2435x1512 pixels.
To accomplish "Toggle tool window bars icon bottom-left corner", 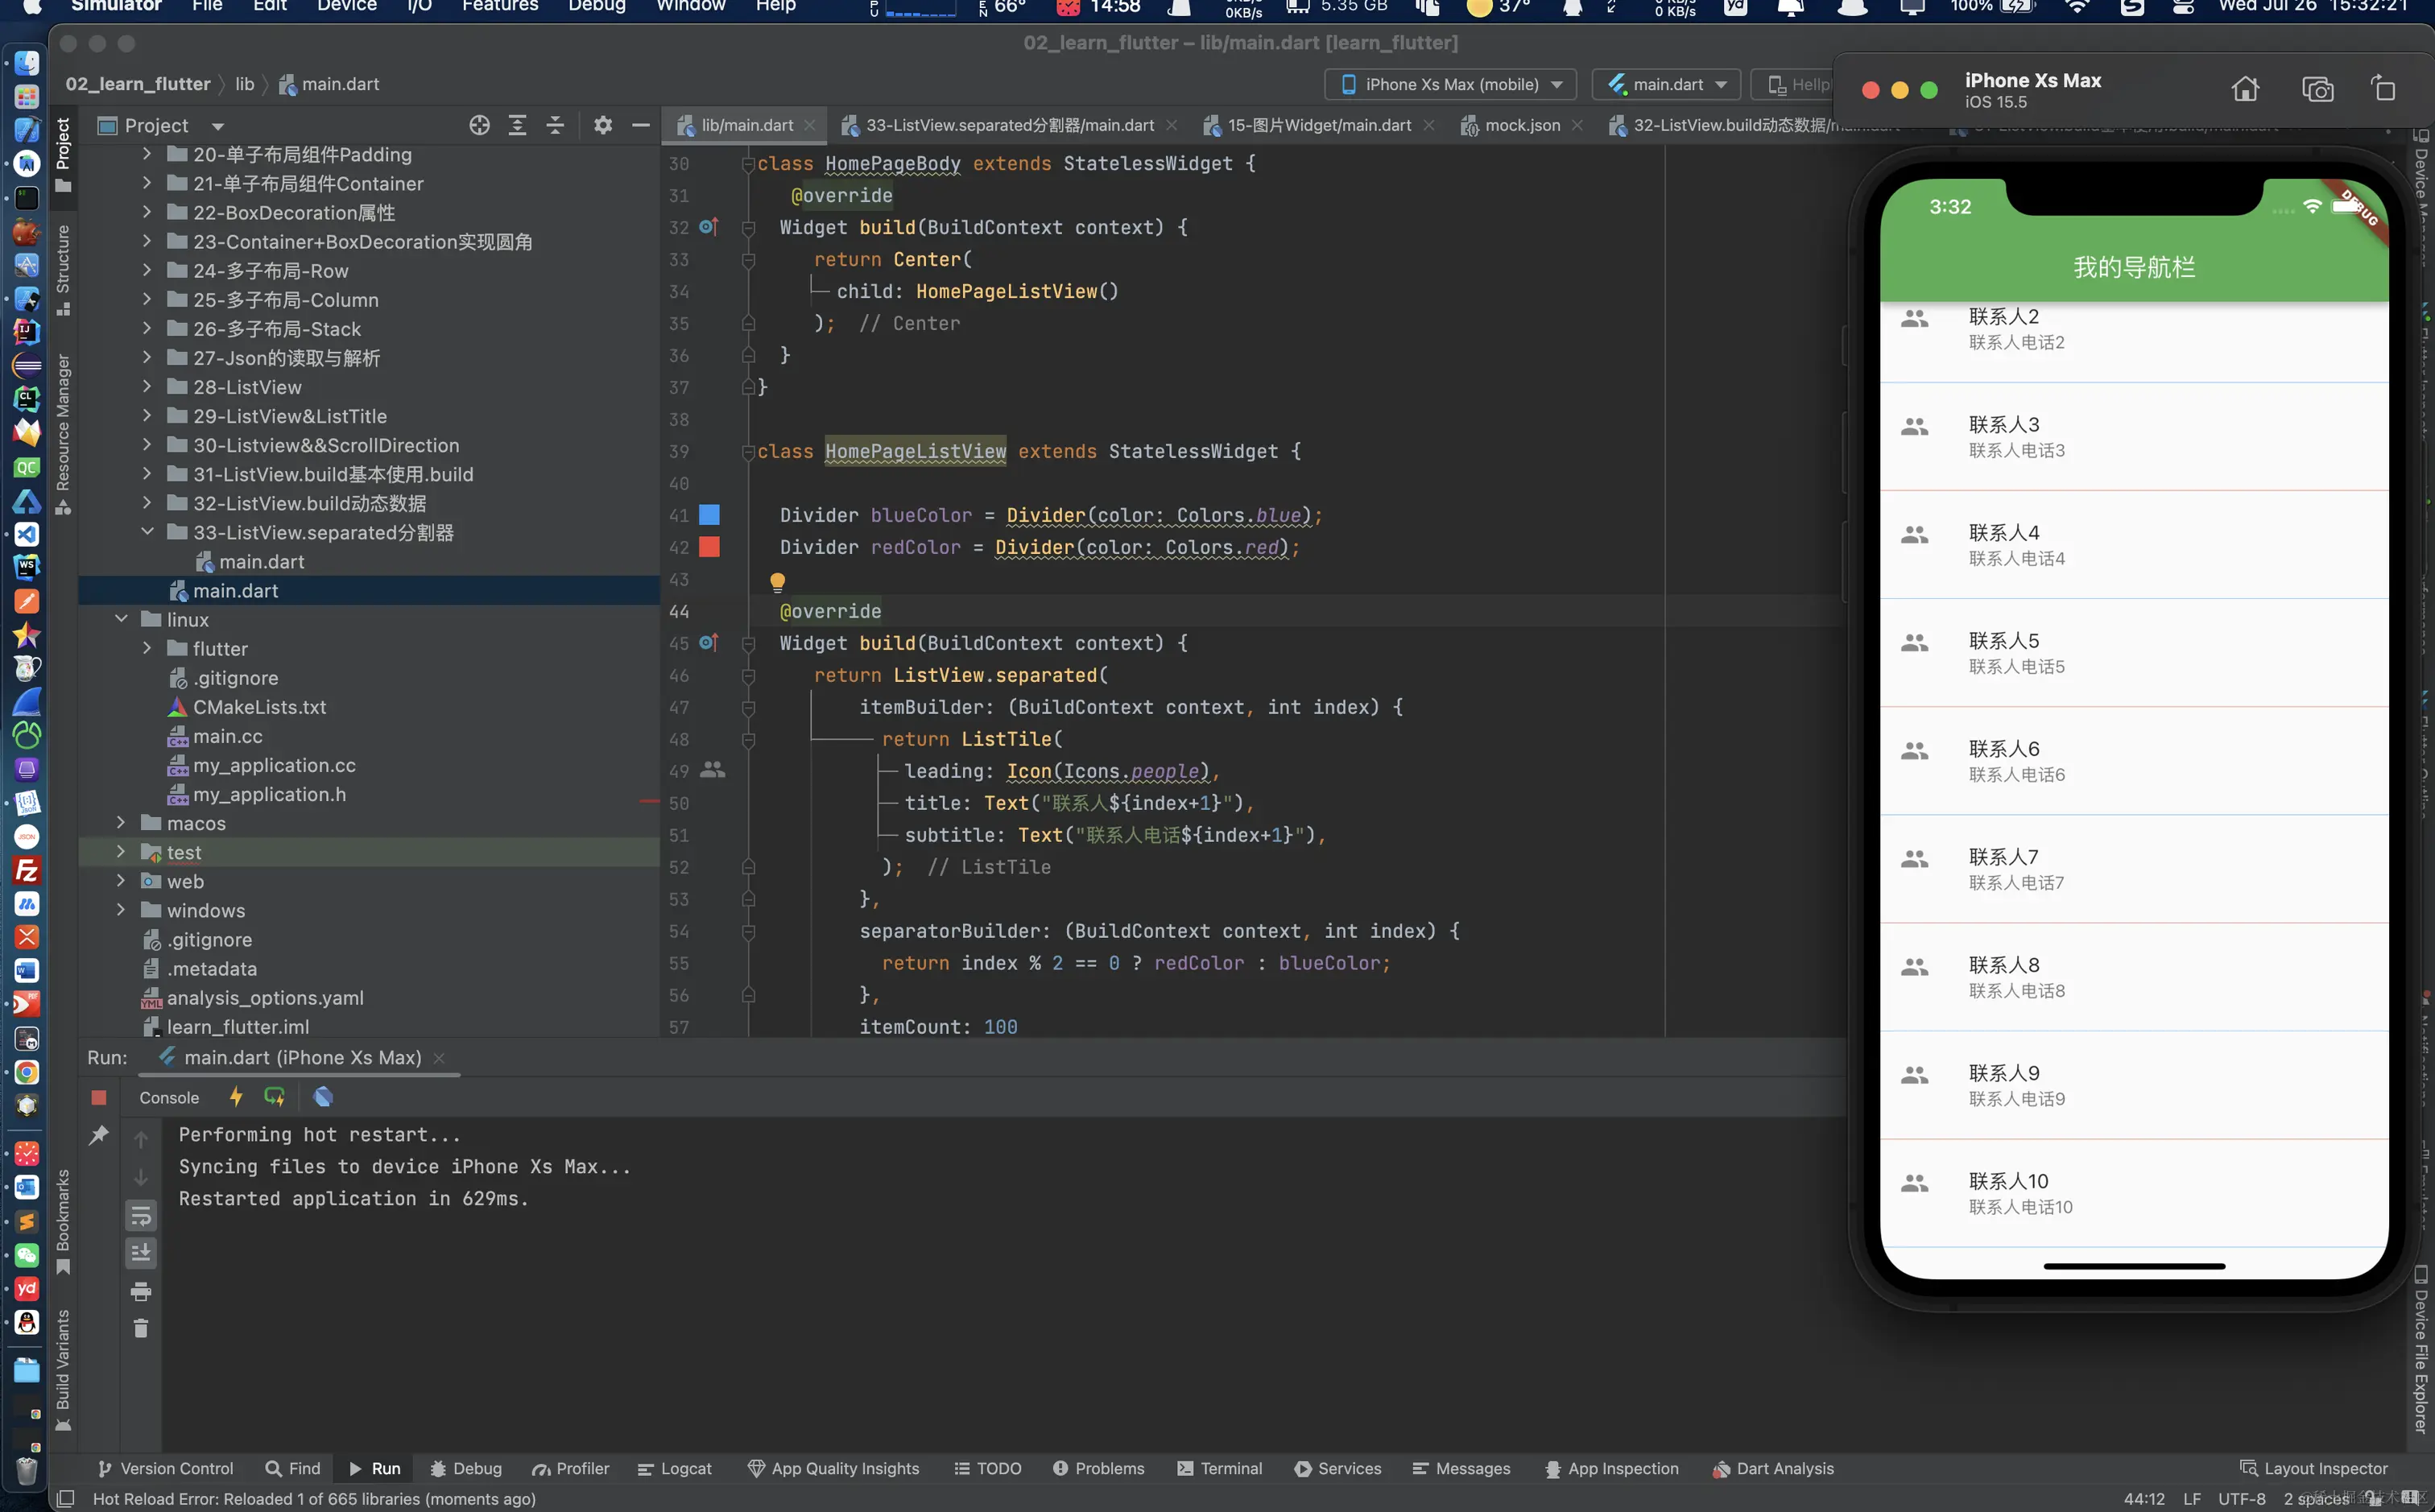I will point(65,1498).
